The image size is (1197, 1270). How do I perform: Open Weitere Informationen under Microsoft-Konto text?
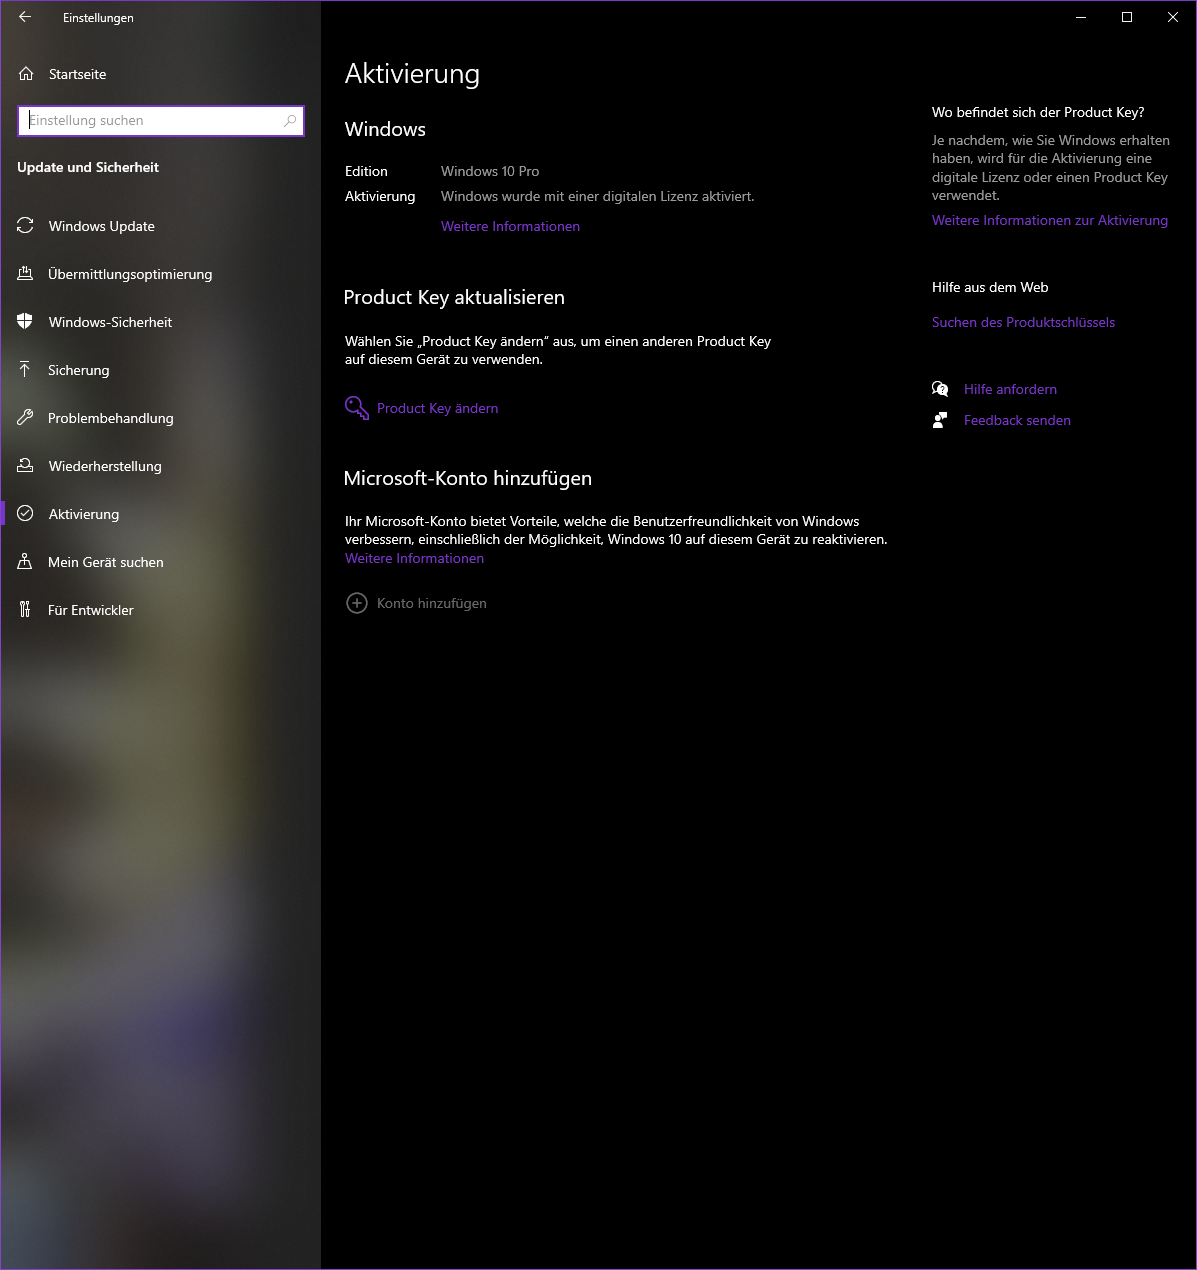(x=414, y=559)
